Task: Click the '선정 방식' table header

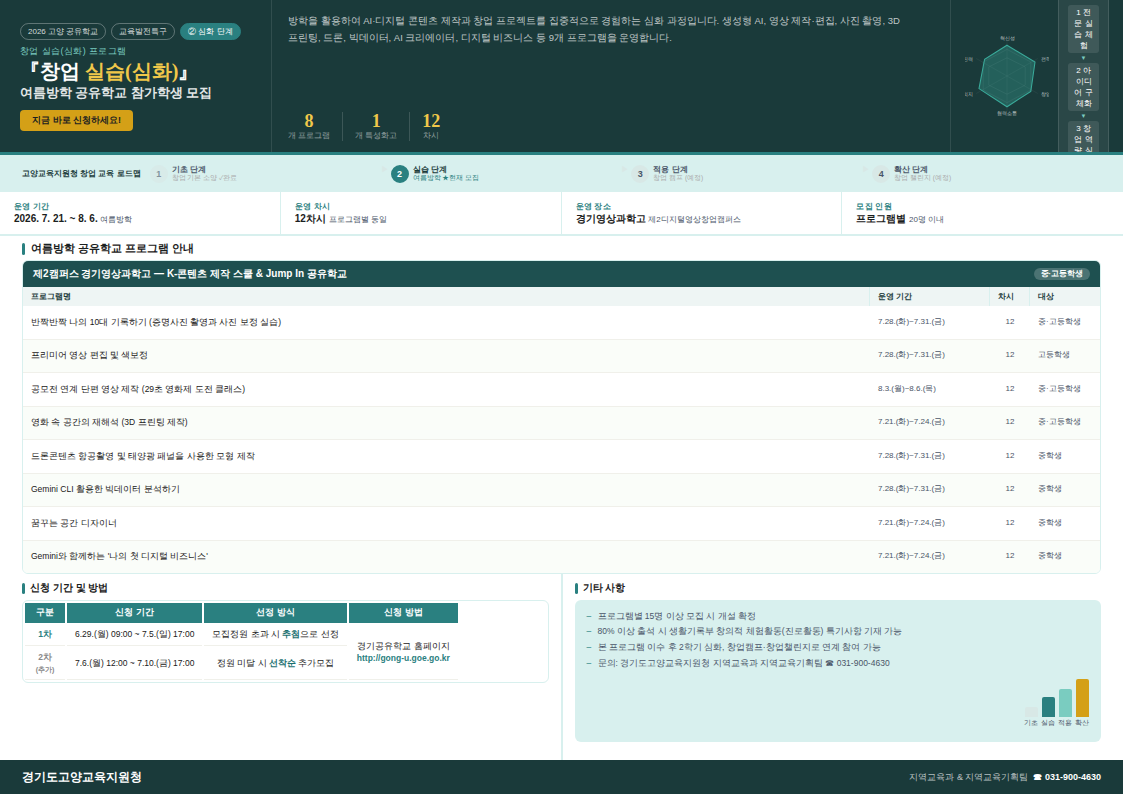Action: (x=276, y=613)
